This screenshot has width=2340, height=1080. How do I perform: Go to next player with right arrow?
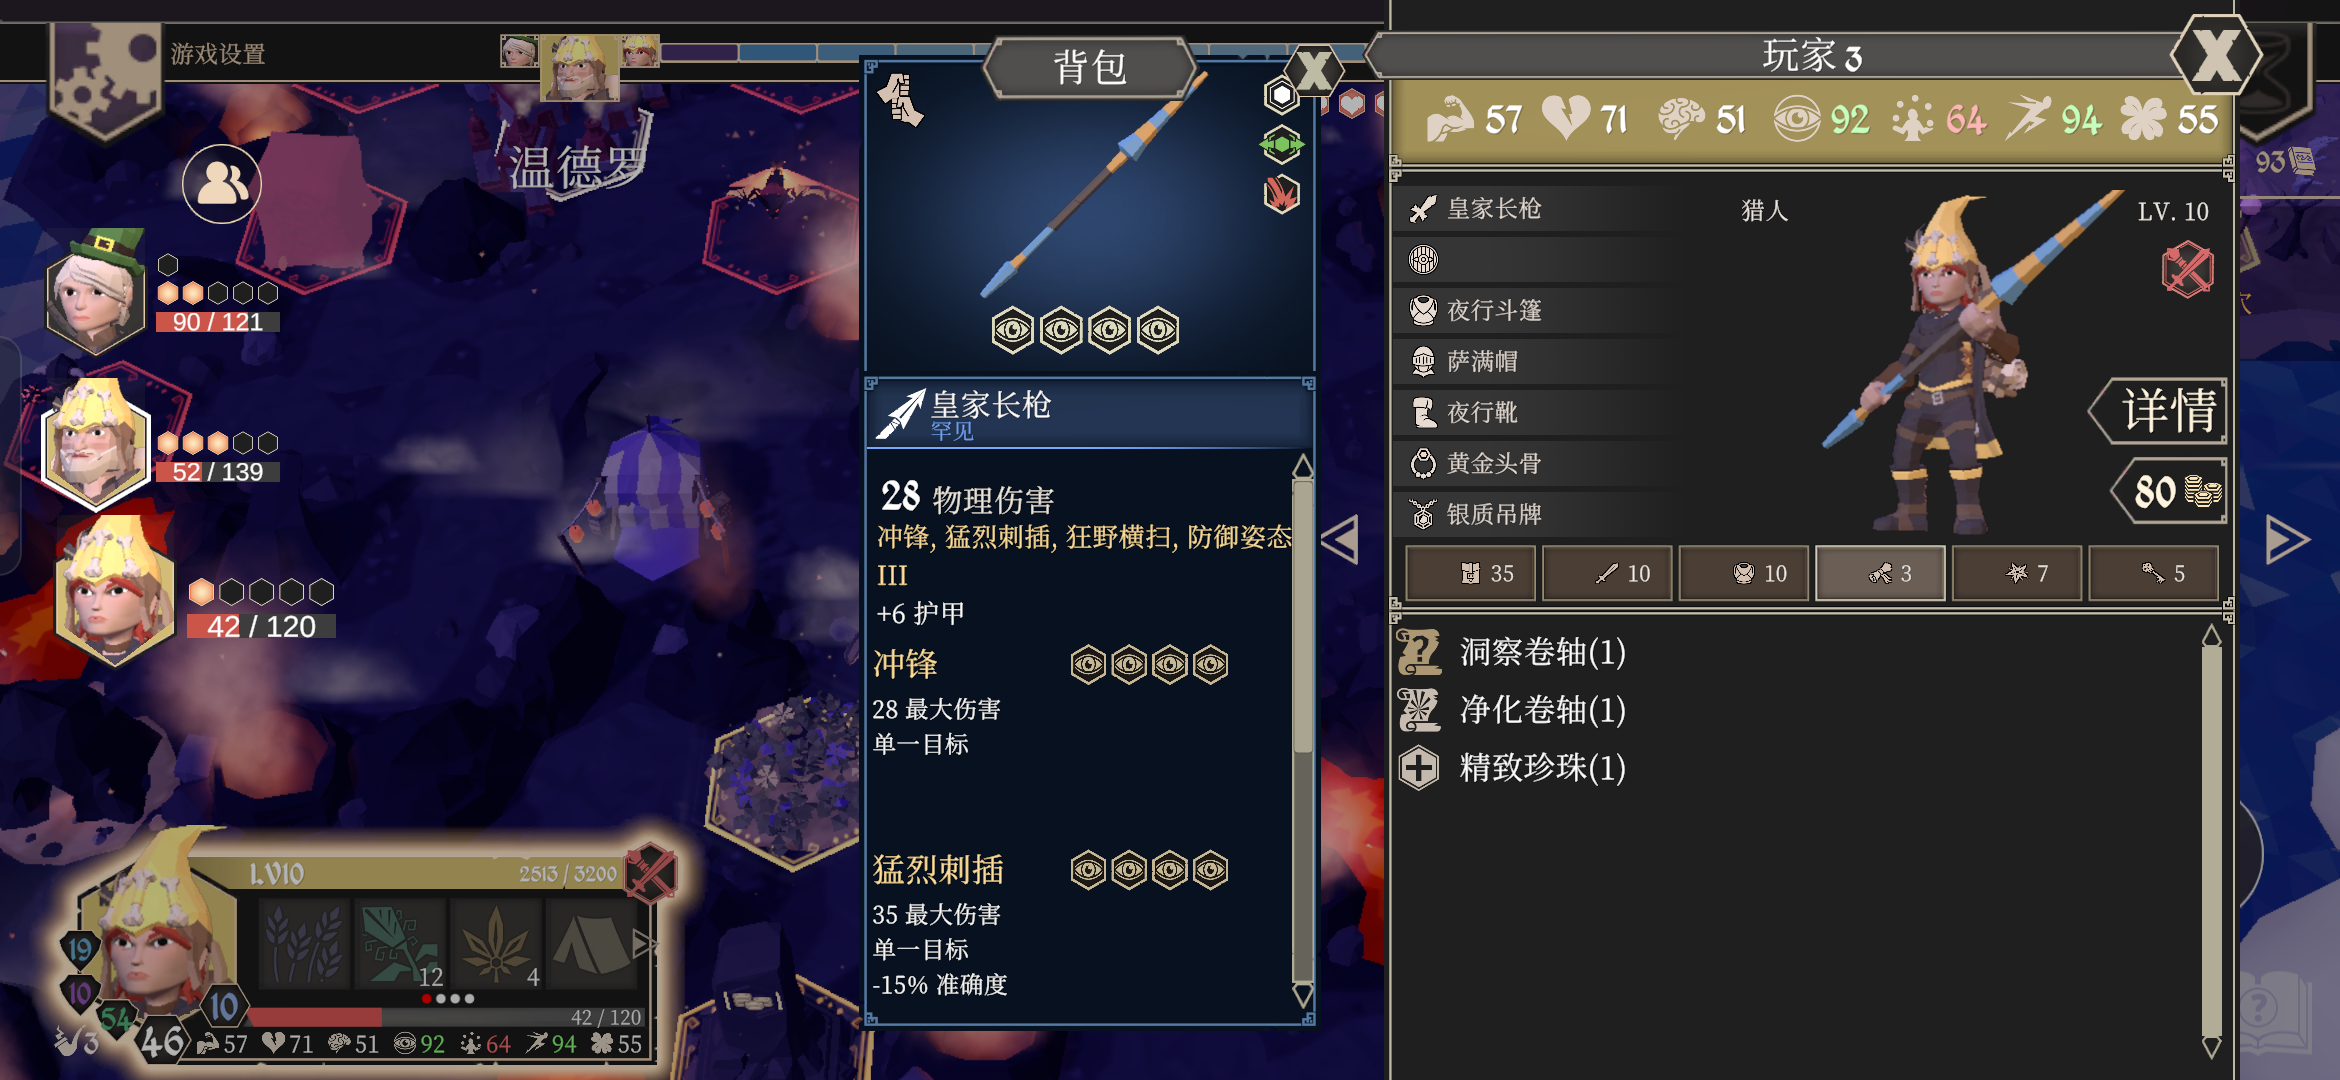[2286, 540]
